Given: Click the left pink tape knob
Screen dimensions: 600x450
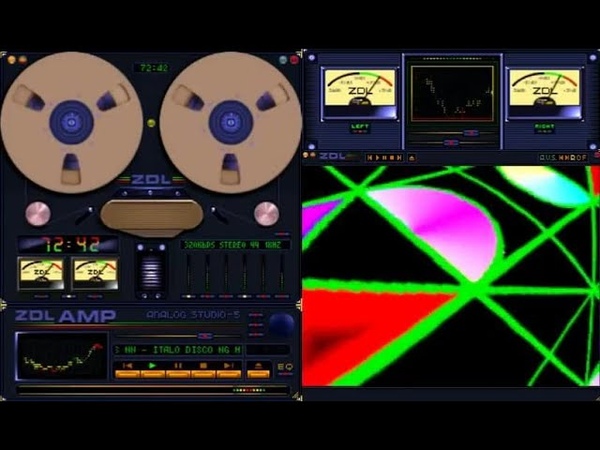Looking at the screenshot, I should (37, 213).
